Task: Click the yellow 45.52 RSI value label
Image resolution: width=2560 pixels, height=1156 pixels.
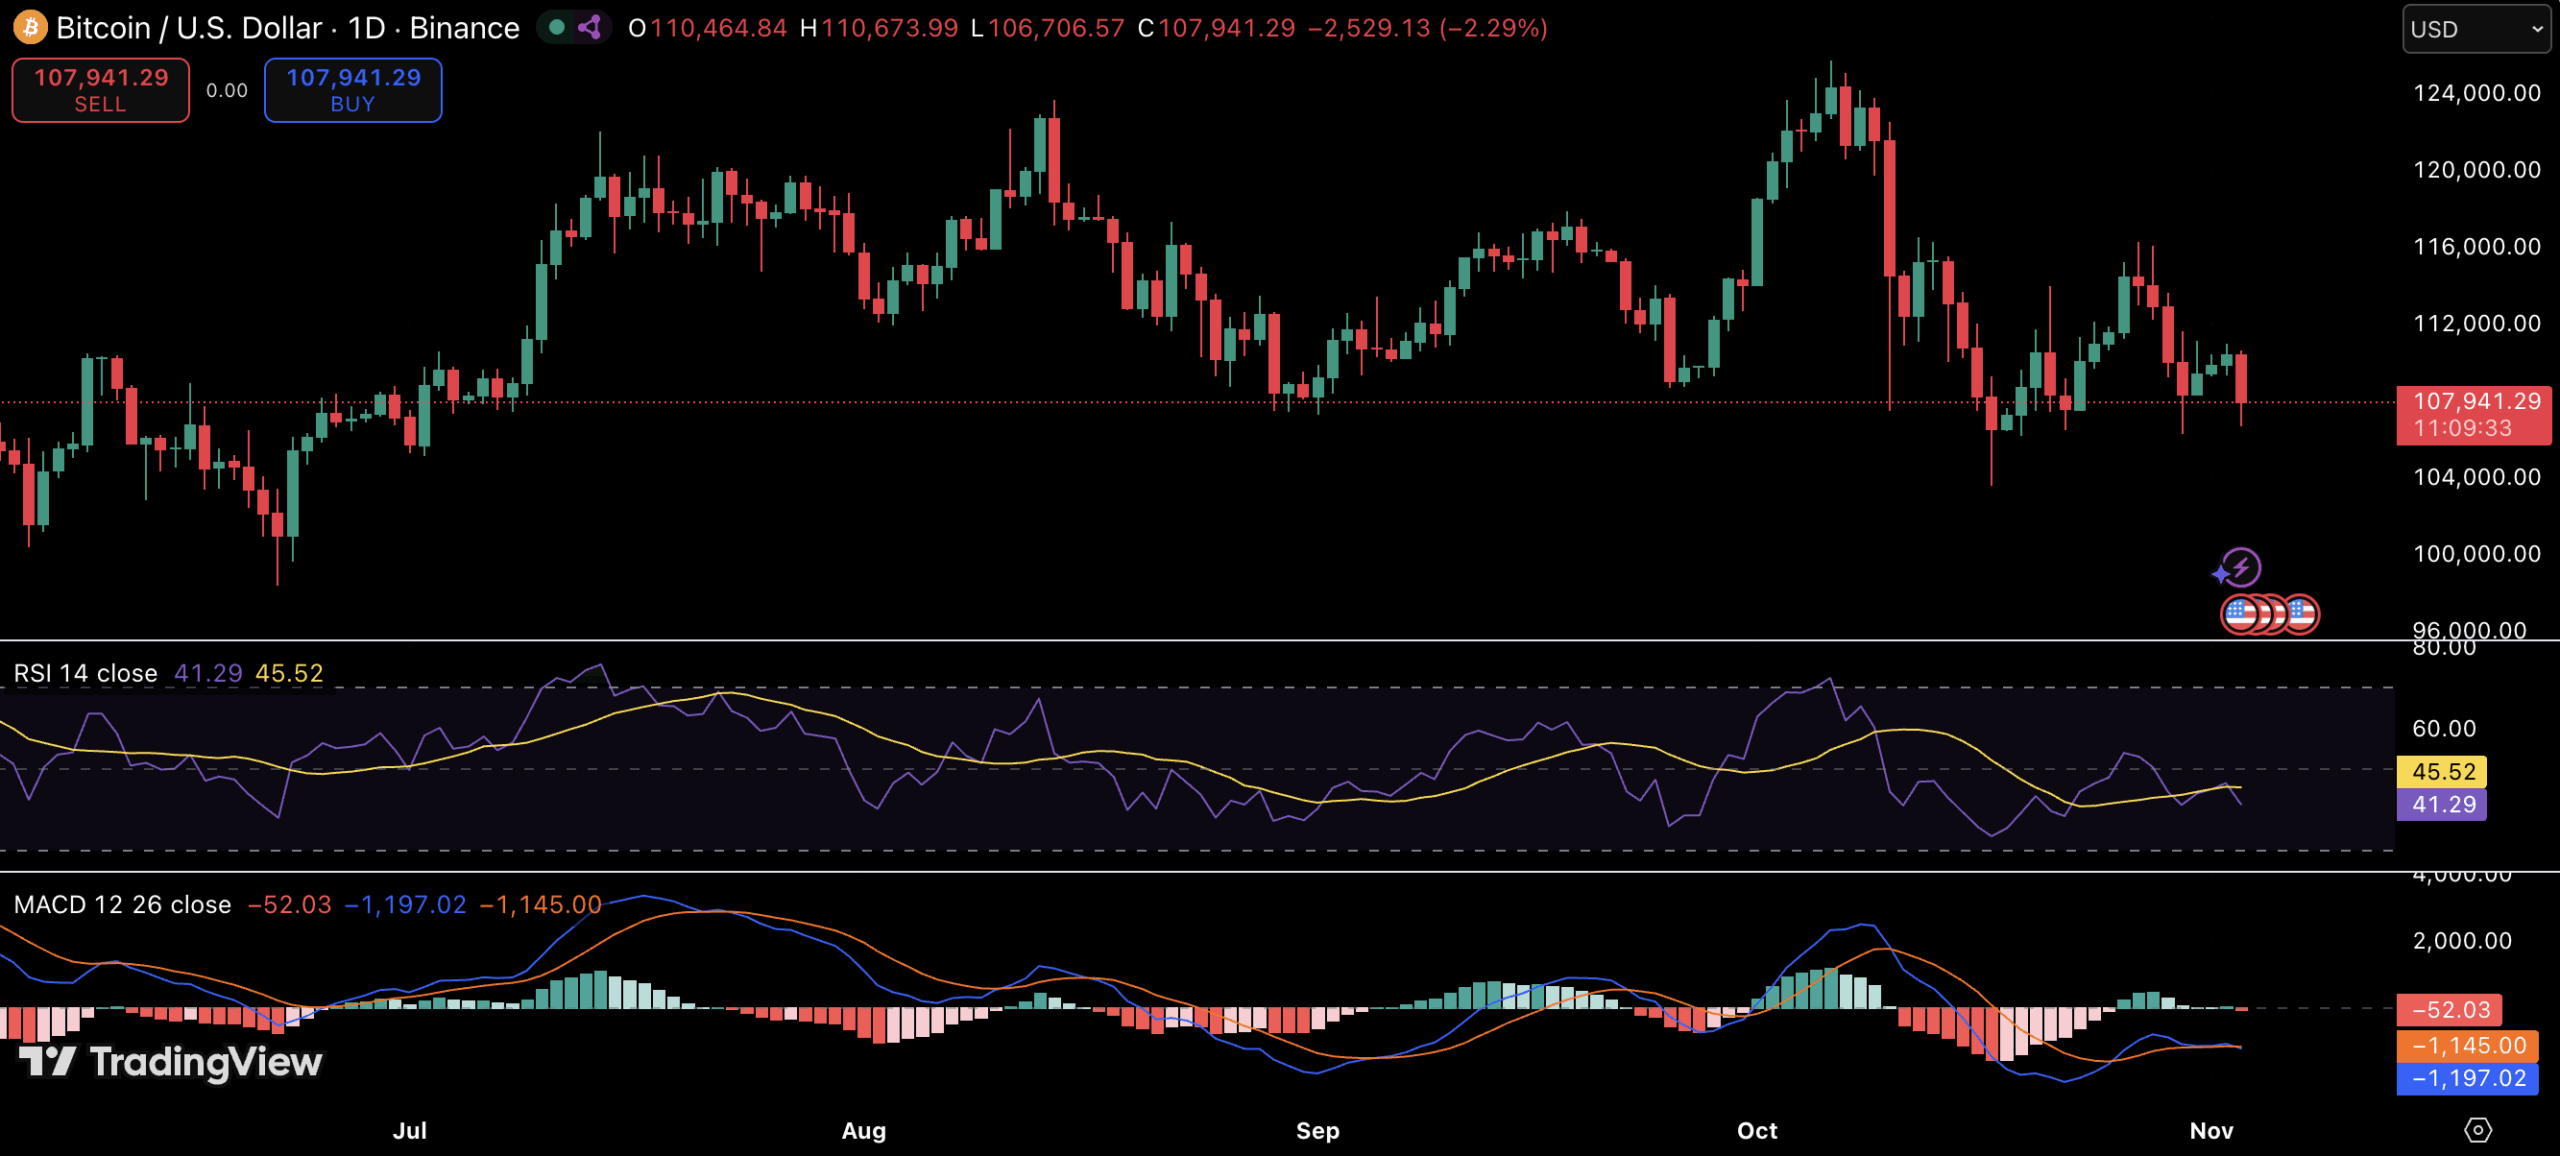Action: tap(2441, 771)
